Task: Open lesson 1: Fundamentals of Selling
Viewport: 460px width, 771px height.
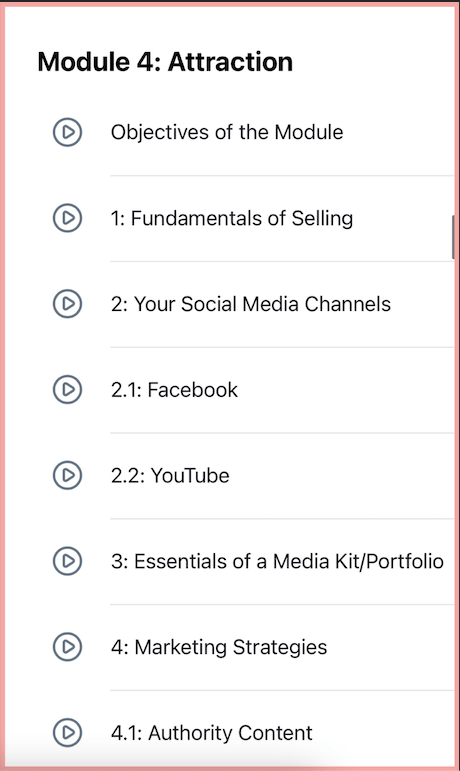Action: tap(231, 218)
